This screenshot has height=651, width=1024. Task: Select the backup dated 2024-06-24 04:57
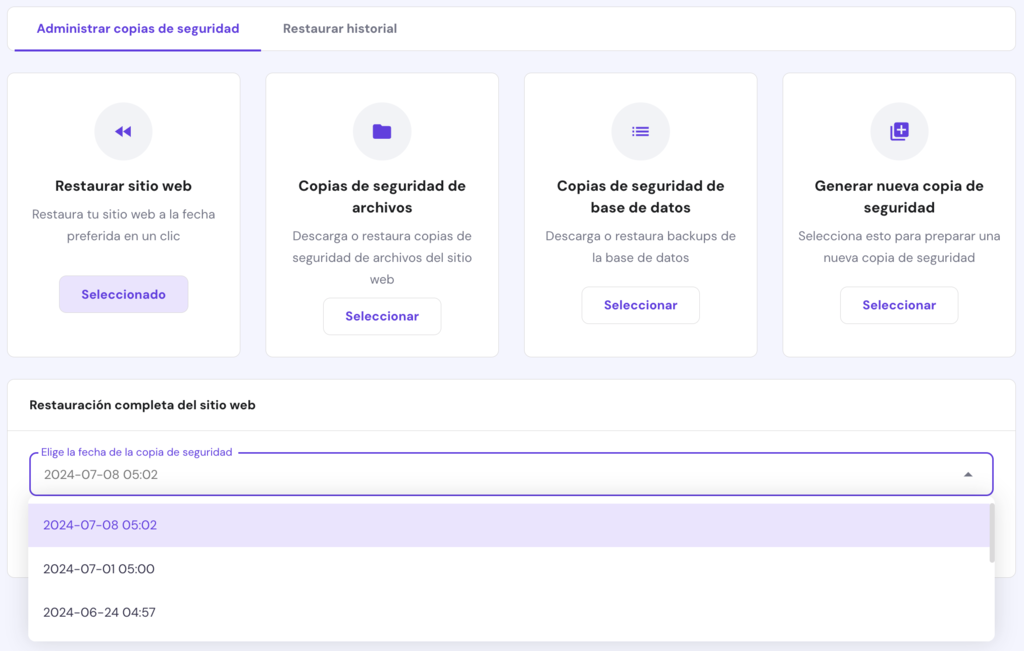click(x=97, y=611)
